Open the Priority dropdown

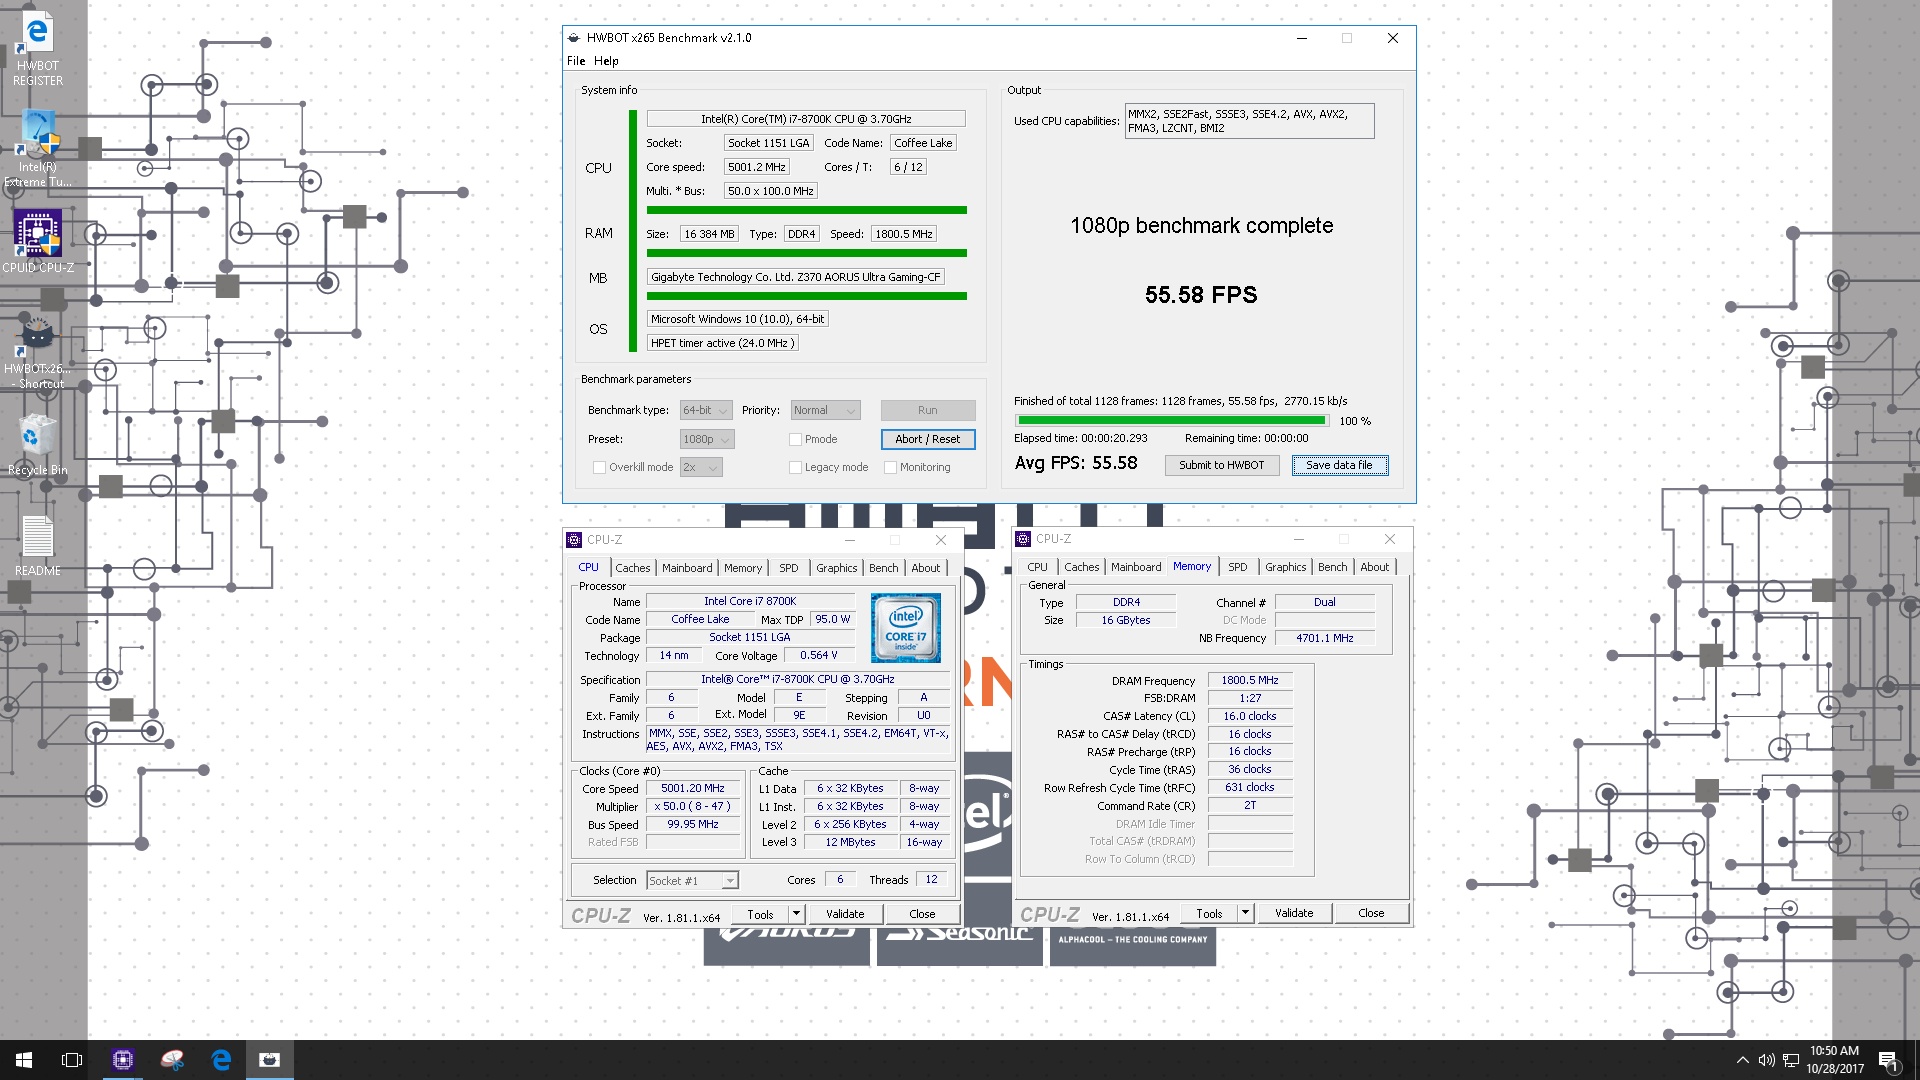[x=825, y=410]
